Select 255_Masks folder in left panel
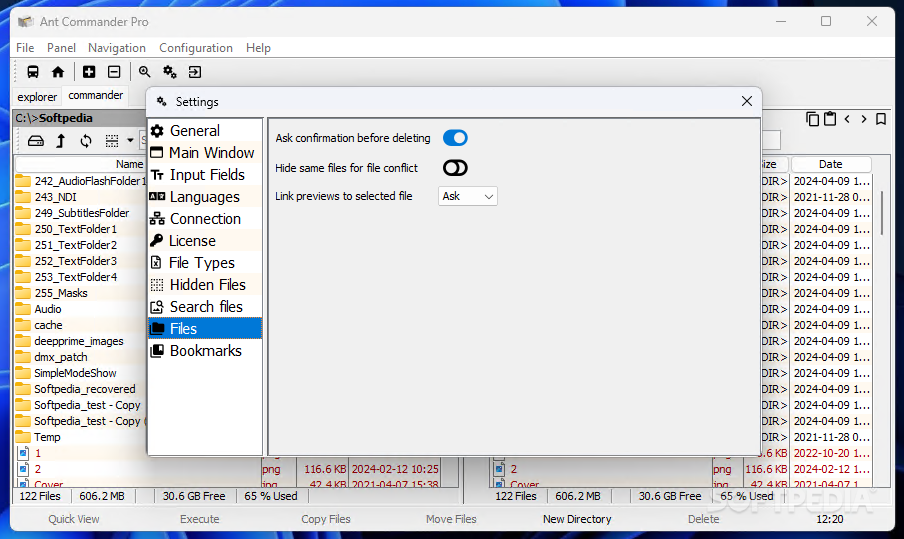This screenshot has width=904, height=539. pyautogui.click(x=61, y=293)
